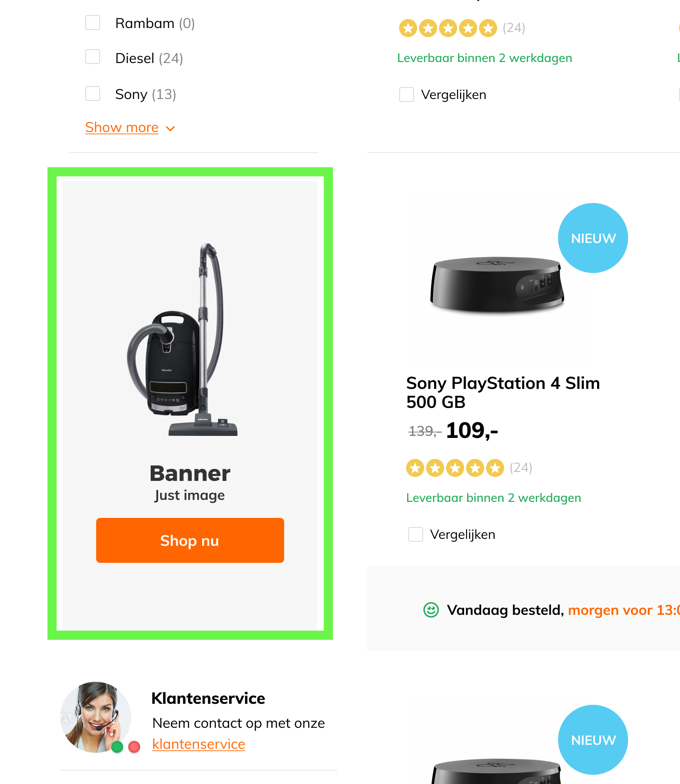Tick the Diesel brand filter checkbox
Viewport: 680px width, 784px height.
point(92,57)
